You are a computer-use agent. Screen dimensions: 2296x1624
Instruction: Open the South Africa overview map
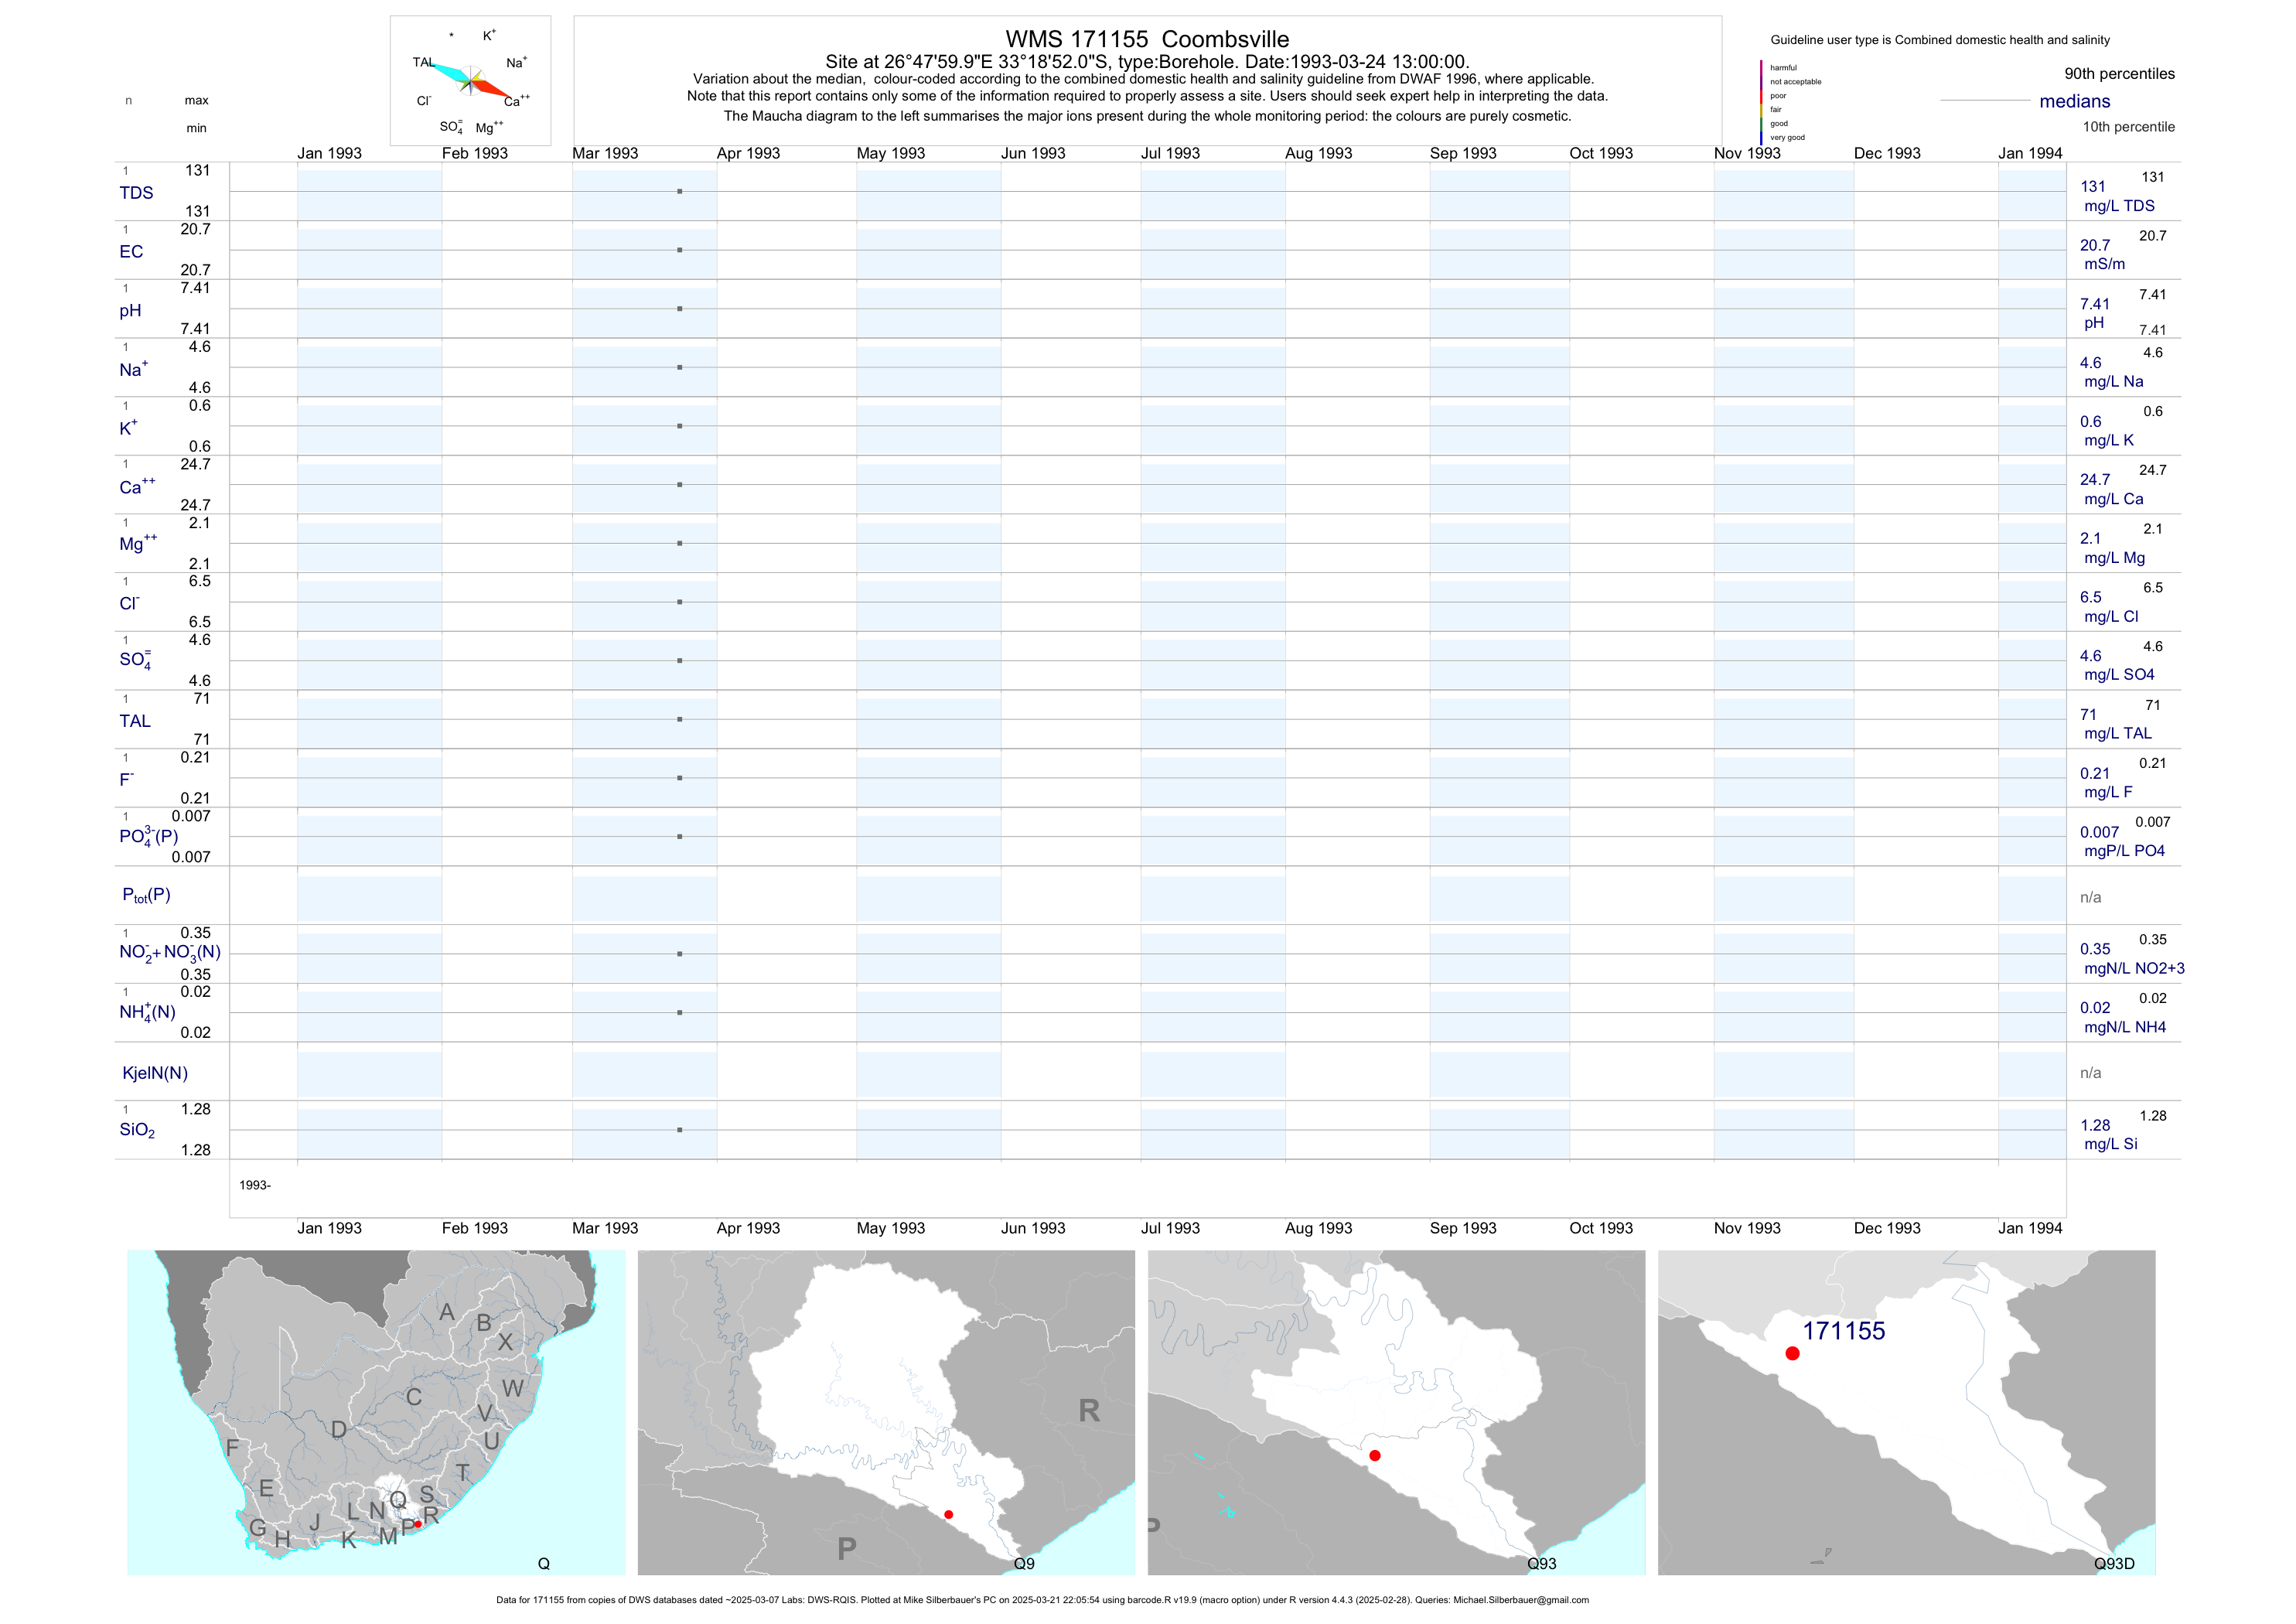(376, 1412)
